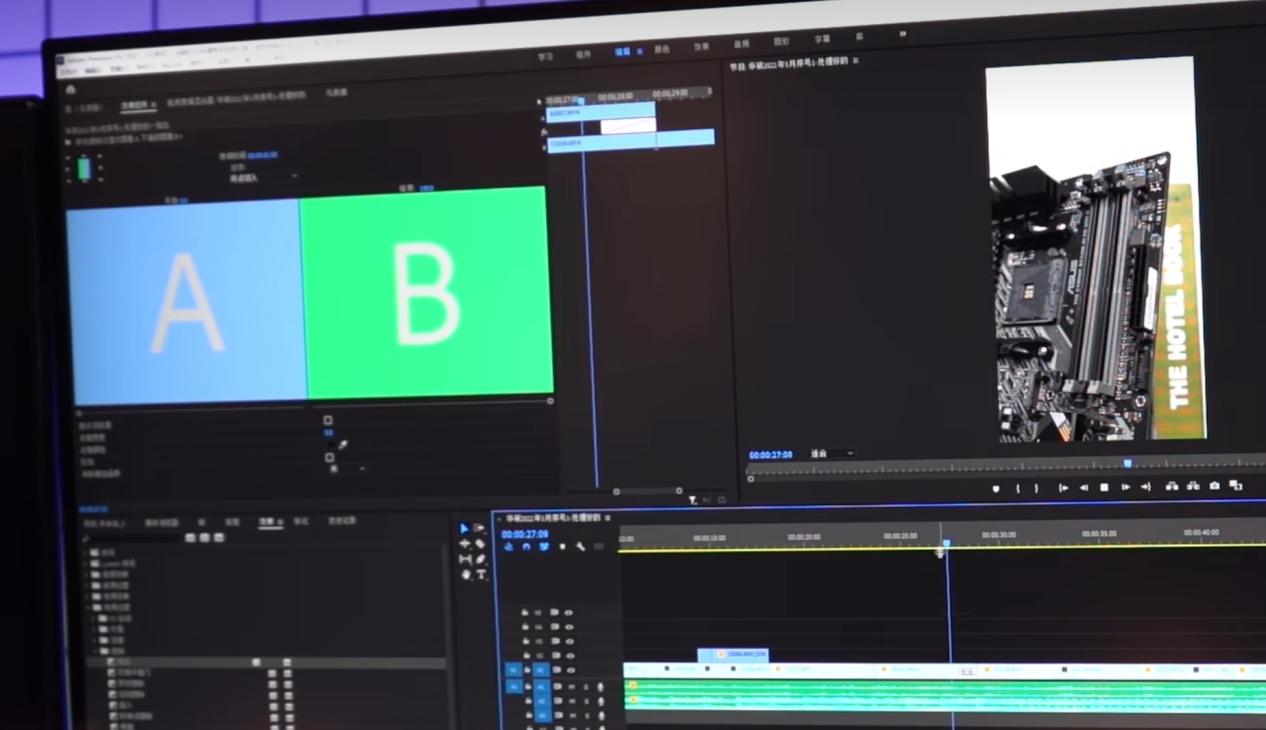
Task: Select the Hand tool
Action: [465, 575]
